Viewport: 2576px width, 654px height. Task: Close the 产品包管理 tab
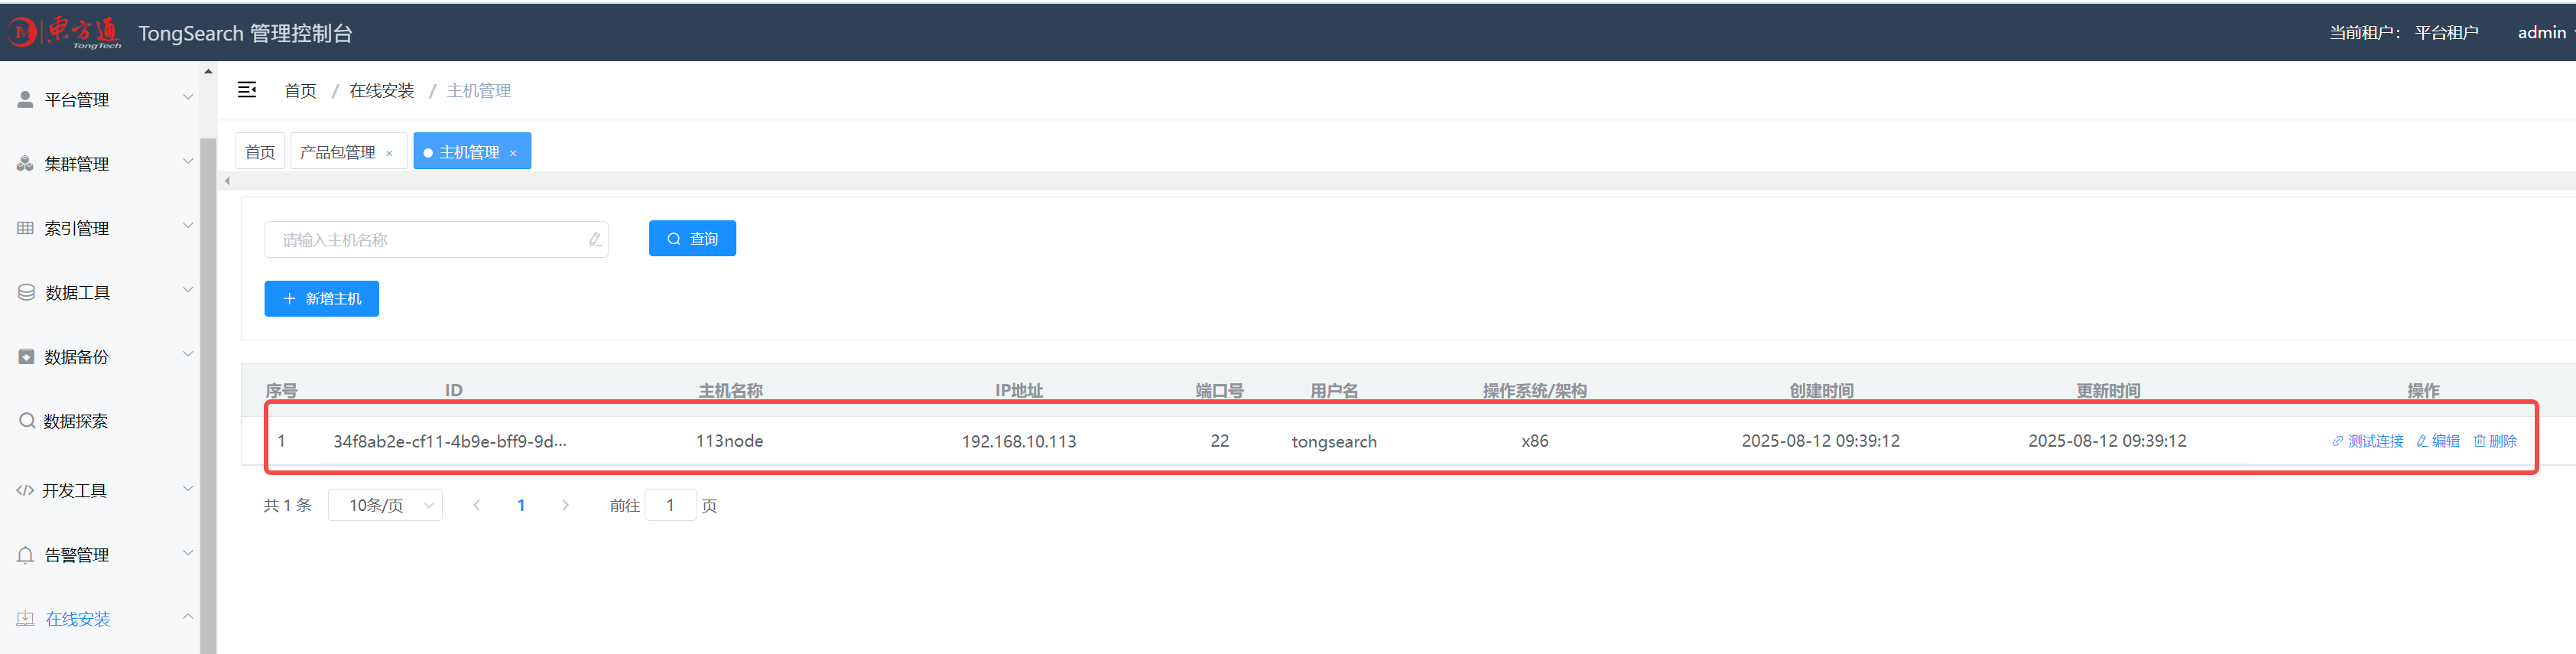pyautogui.click(x=389, y=153)
